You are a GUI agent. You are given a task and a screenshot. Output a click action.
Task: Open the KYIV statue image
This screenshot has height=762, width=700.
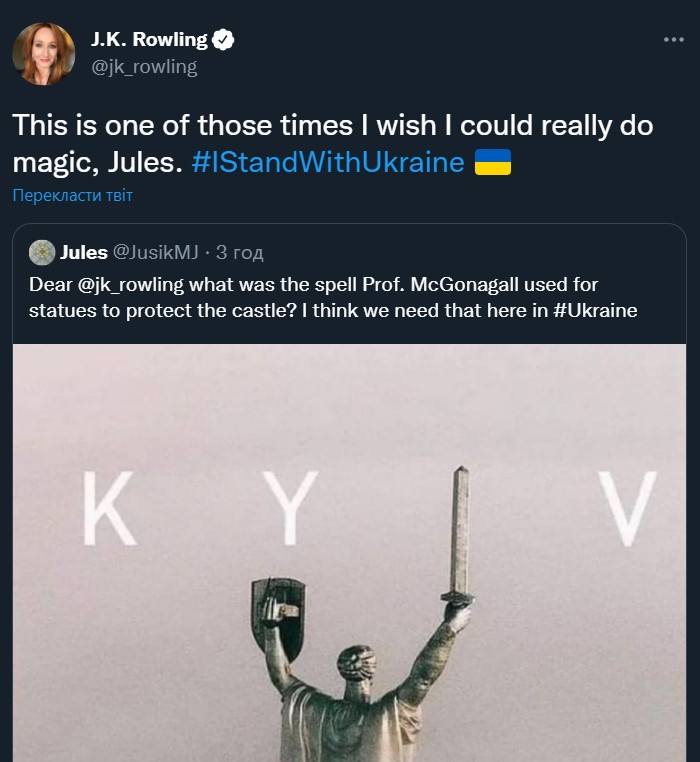tap(350, 553)
